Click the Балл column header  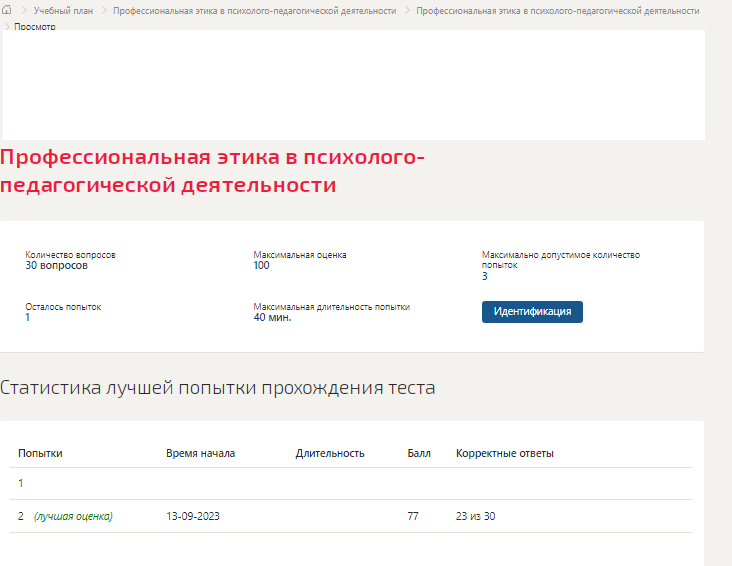(x=419, y=453)
